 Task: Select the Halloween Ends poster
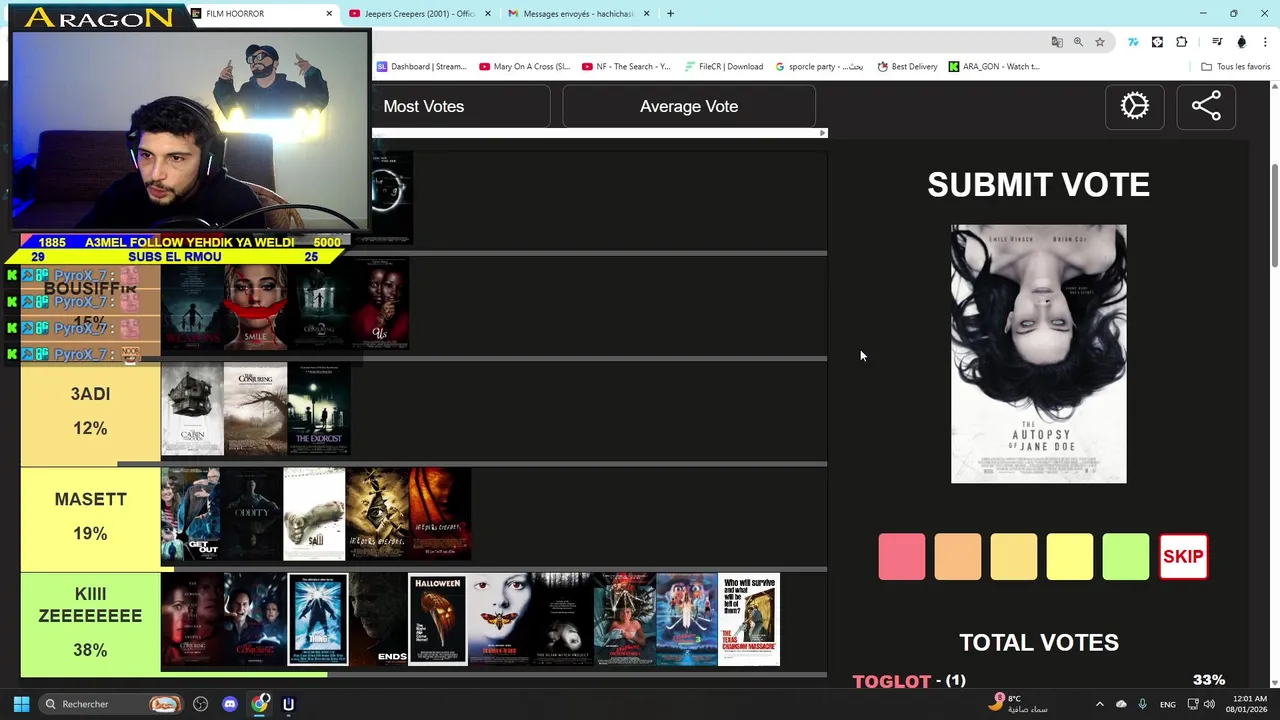pyautogui.click(x=378, y=619)
